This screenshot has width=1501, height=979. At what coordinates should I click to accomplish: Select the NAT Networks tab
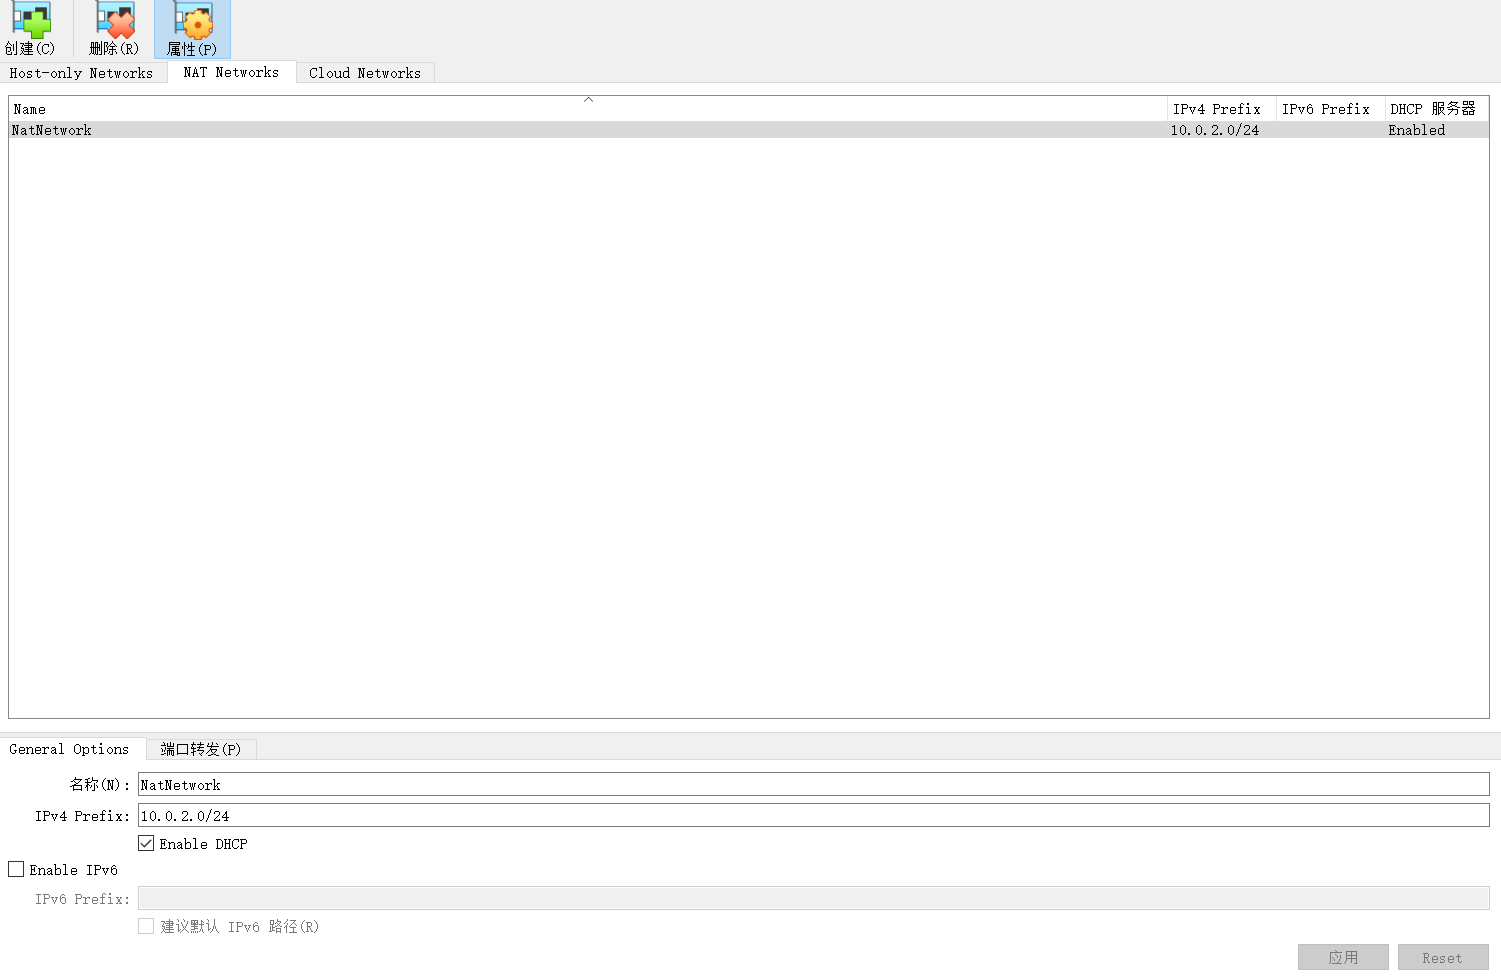point(231,72)
